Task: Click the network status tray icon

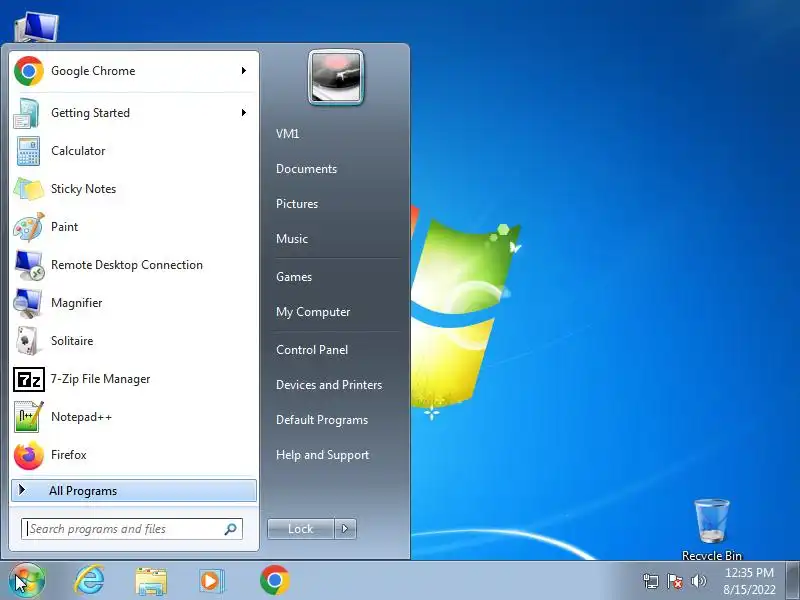Action: coord(651,581)
